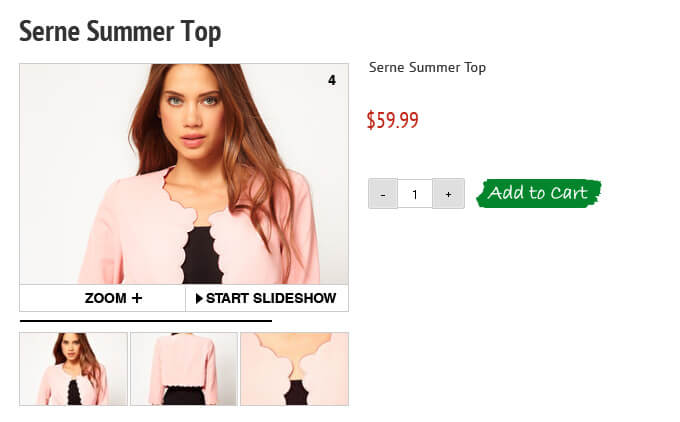The image size is (680, 422).
Task: Click the small Serne Summer Top description text
Action: [427, 68]
